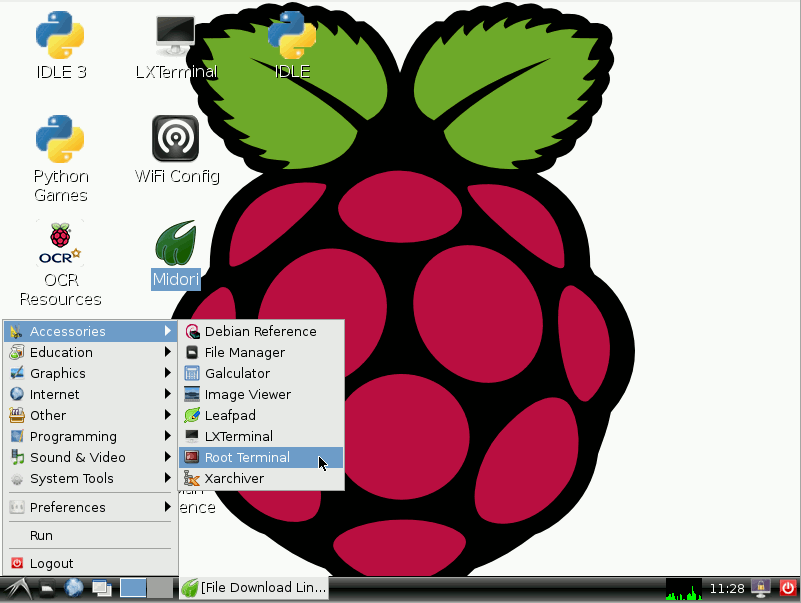
Task: Click Logout in the start menu
Action: pos(51,563)
